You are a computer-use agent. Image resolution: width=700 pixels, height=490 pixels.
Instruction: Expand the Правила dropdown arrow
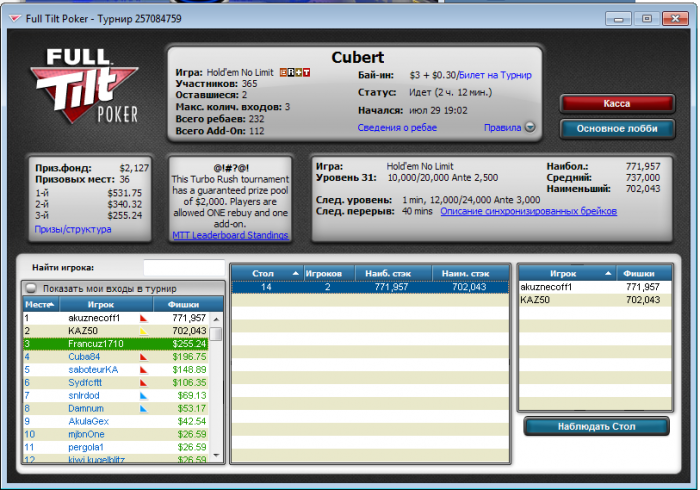530,128
